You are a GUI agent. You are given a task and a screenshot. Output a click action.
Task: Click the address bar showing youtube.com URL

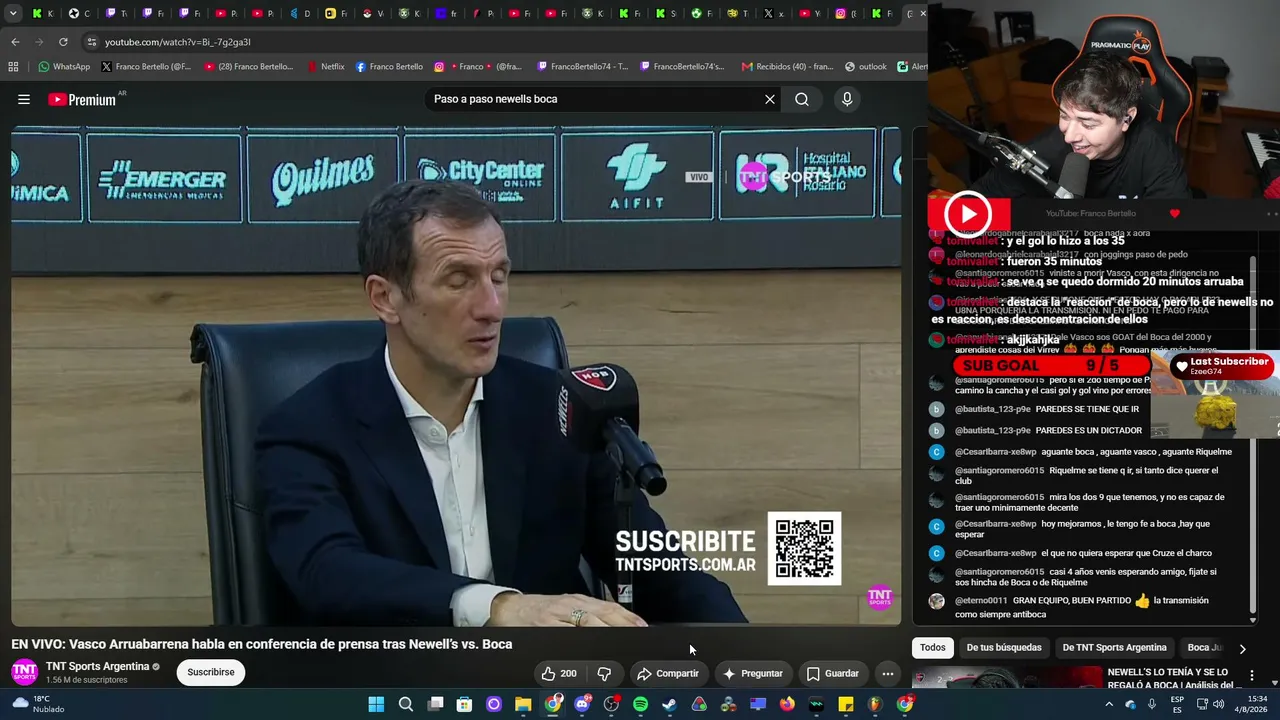(x=500, y=42)
